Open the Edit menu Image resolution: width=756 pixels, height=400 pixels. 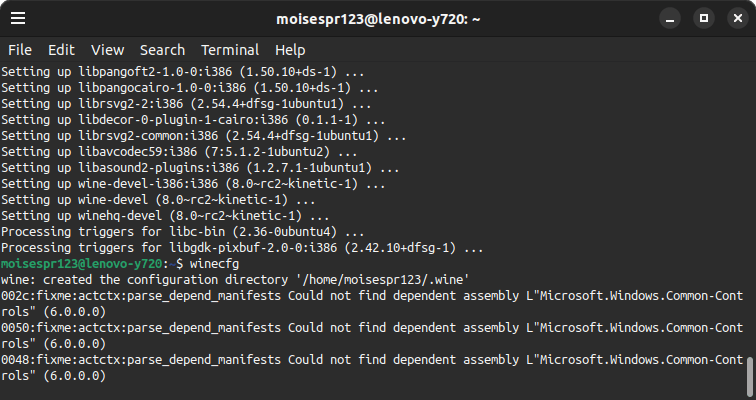(61, 50)
